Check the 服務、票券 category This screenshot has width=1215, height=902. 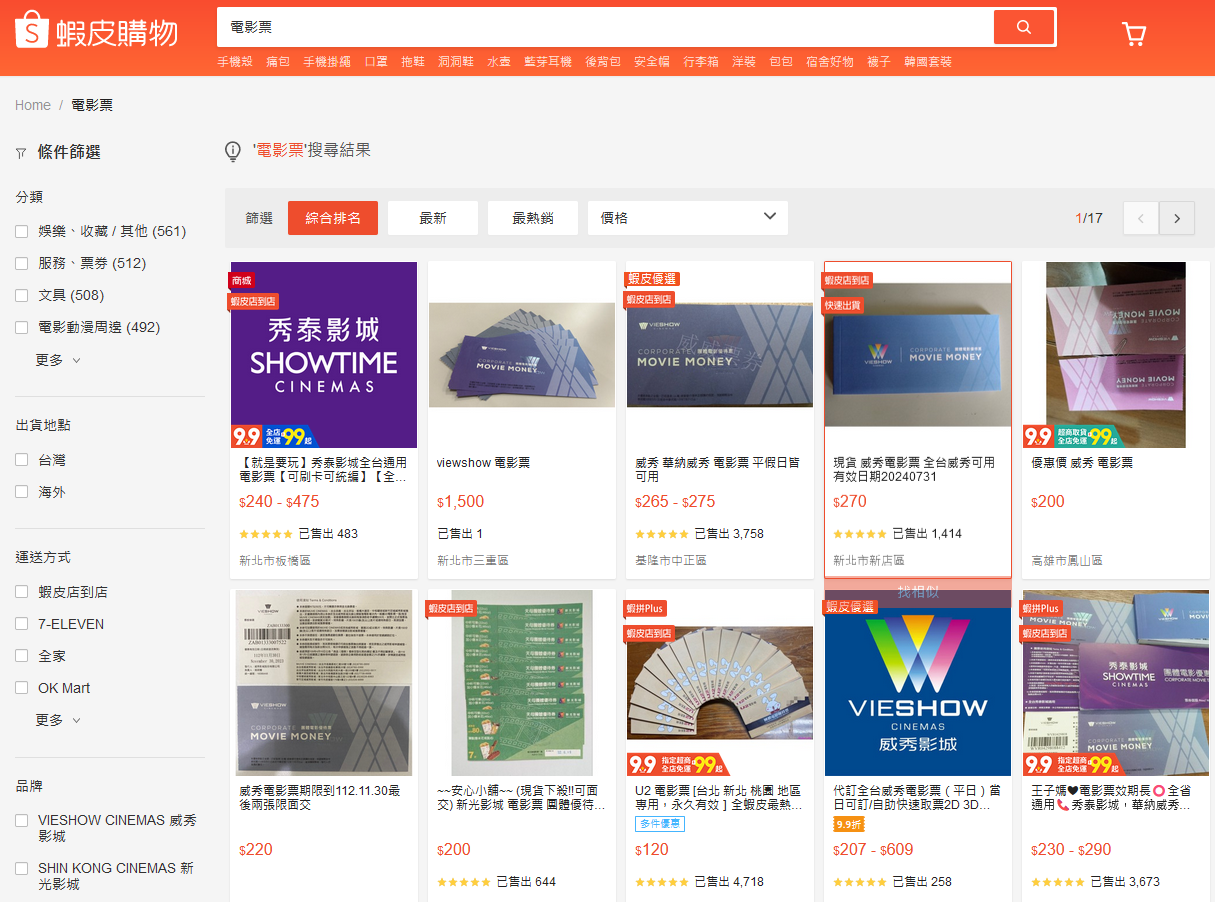click(21, 263)
